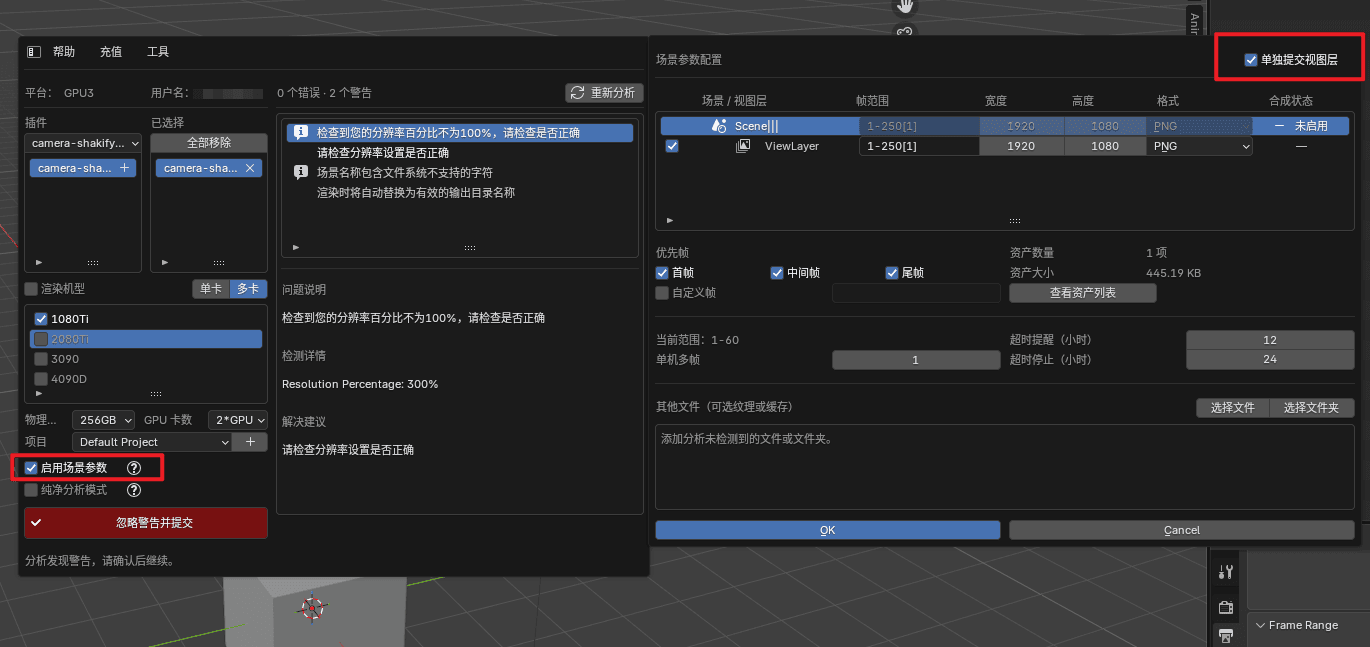Image resolution: width=1370 pixels, height=647 pixels.
Task: Open the 充值 menu
Action: pos(111,52)
